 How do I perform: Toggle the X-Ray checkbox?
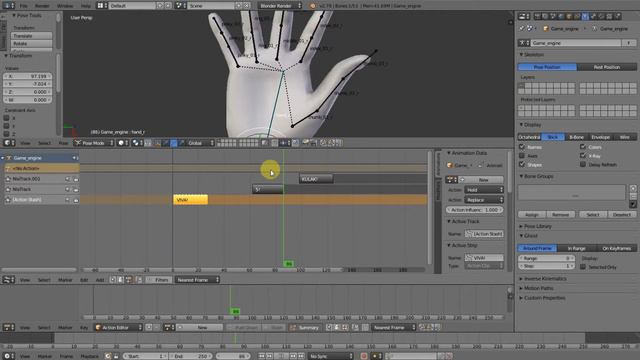coord(583,156)
